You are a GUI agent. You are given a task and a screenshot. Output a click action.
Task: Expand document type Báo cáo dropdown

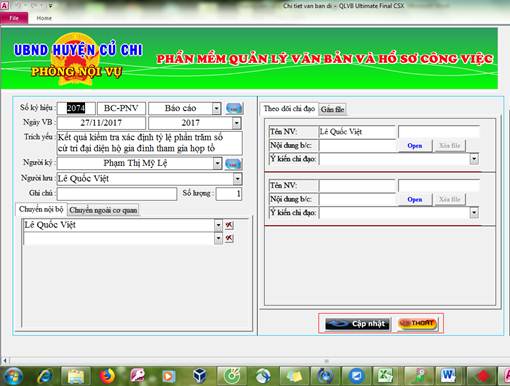point(216,108)
